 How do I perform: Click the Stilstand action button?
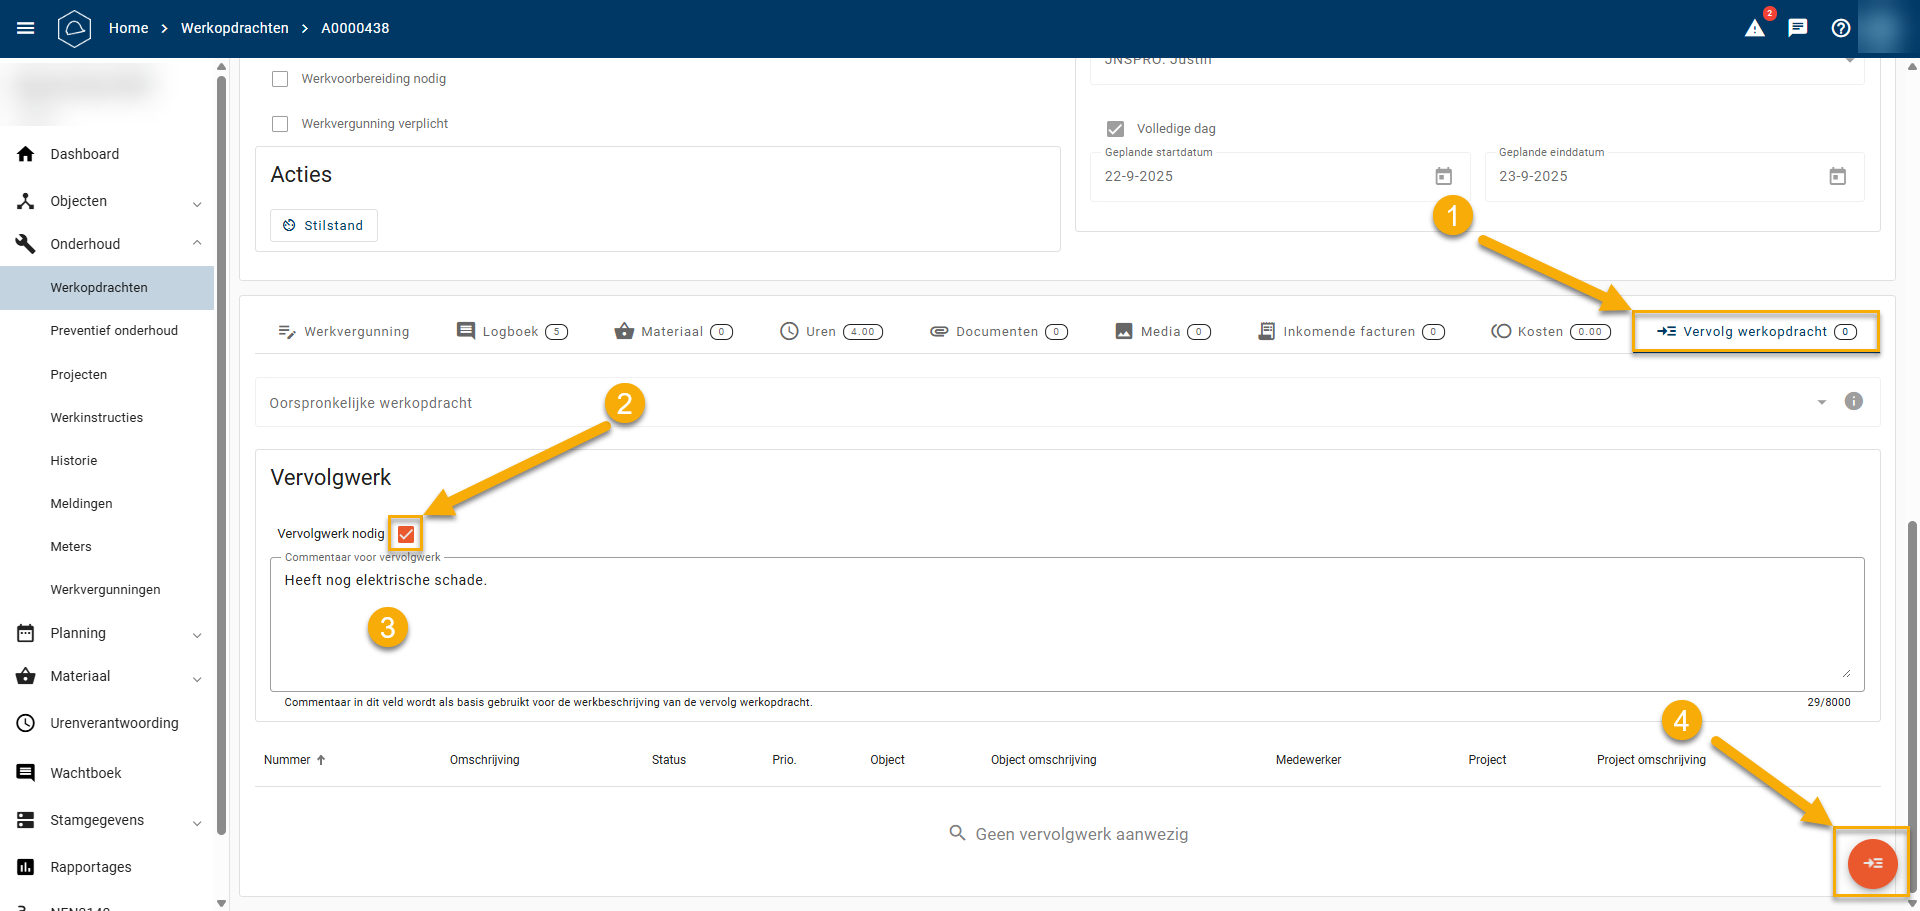point(323,226)
